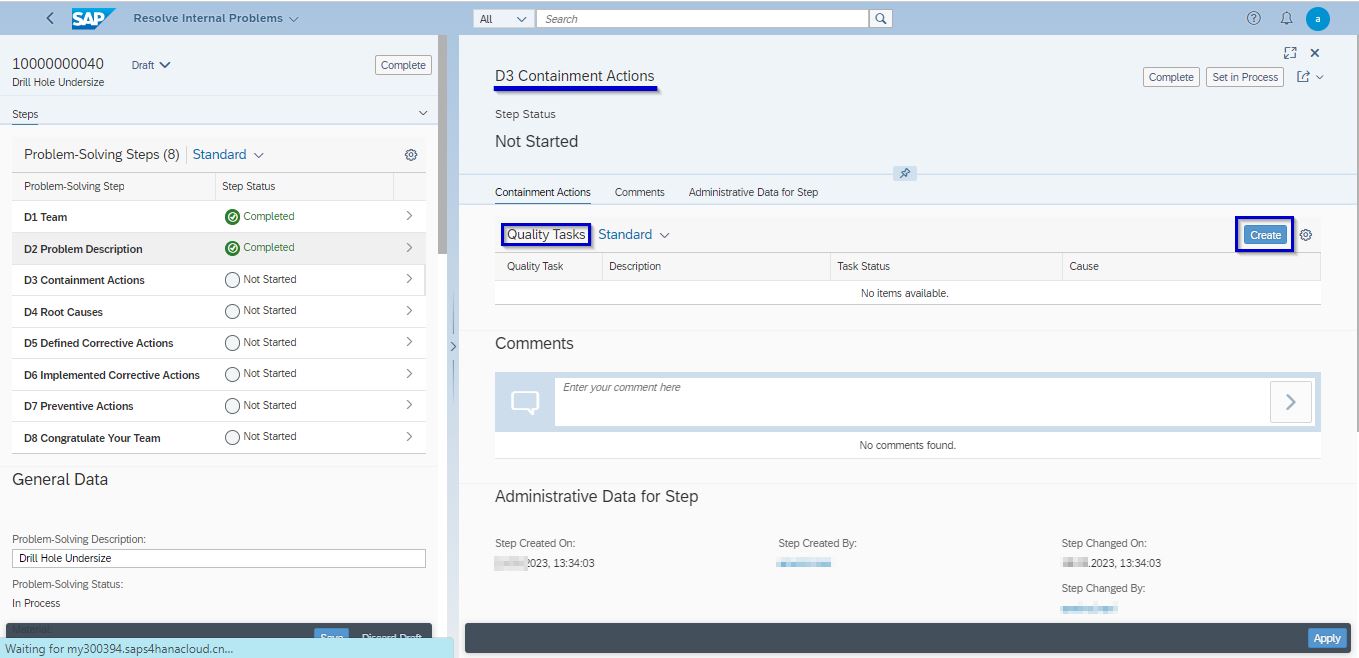Open the D4 Root Causes row chevron

tap(410, 311)
